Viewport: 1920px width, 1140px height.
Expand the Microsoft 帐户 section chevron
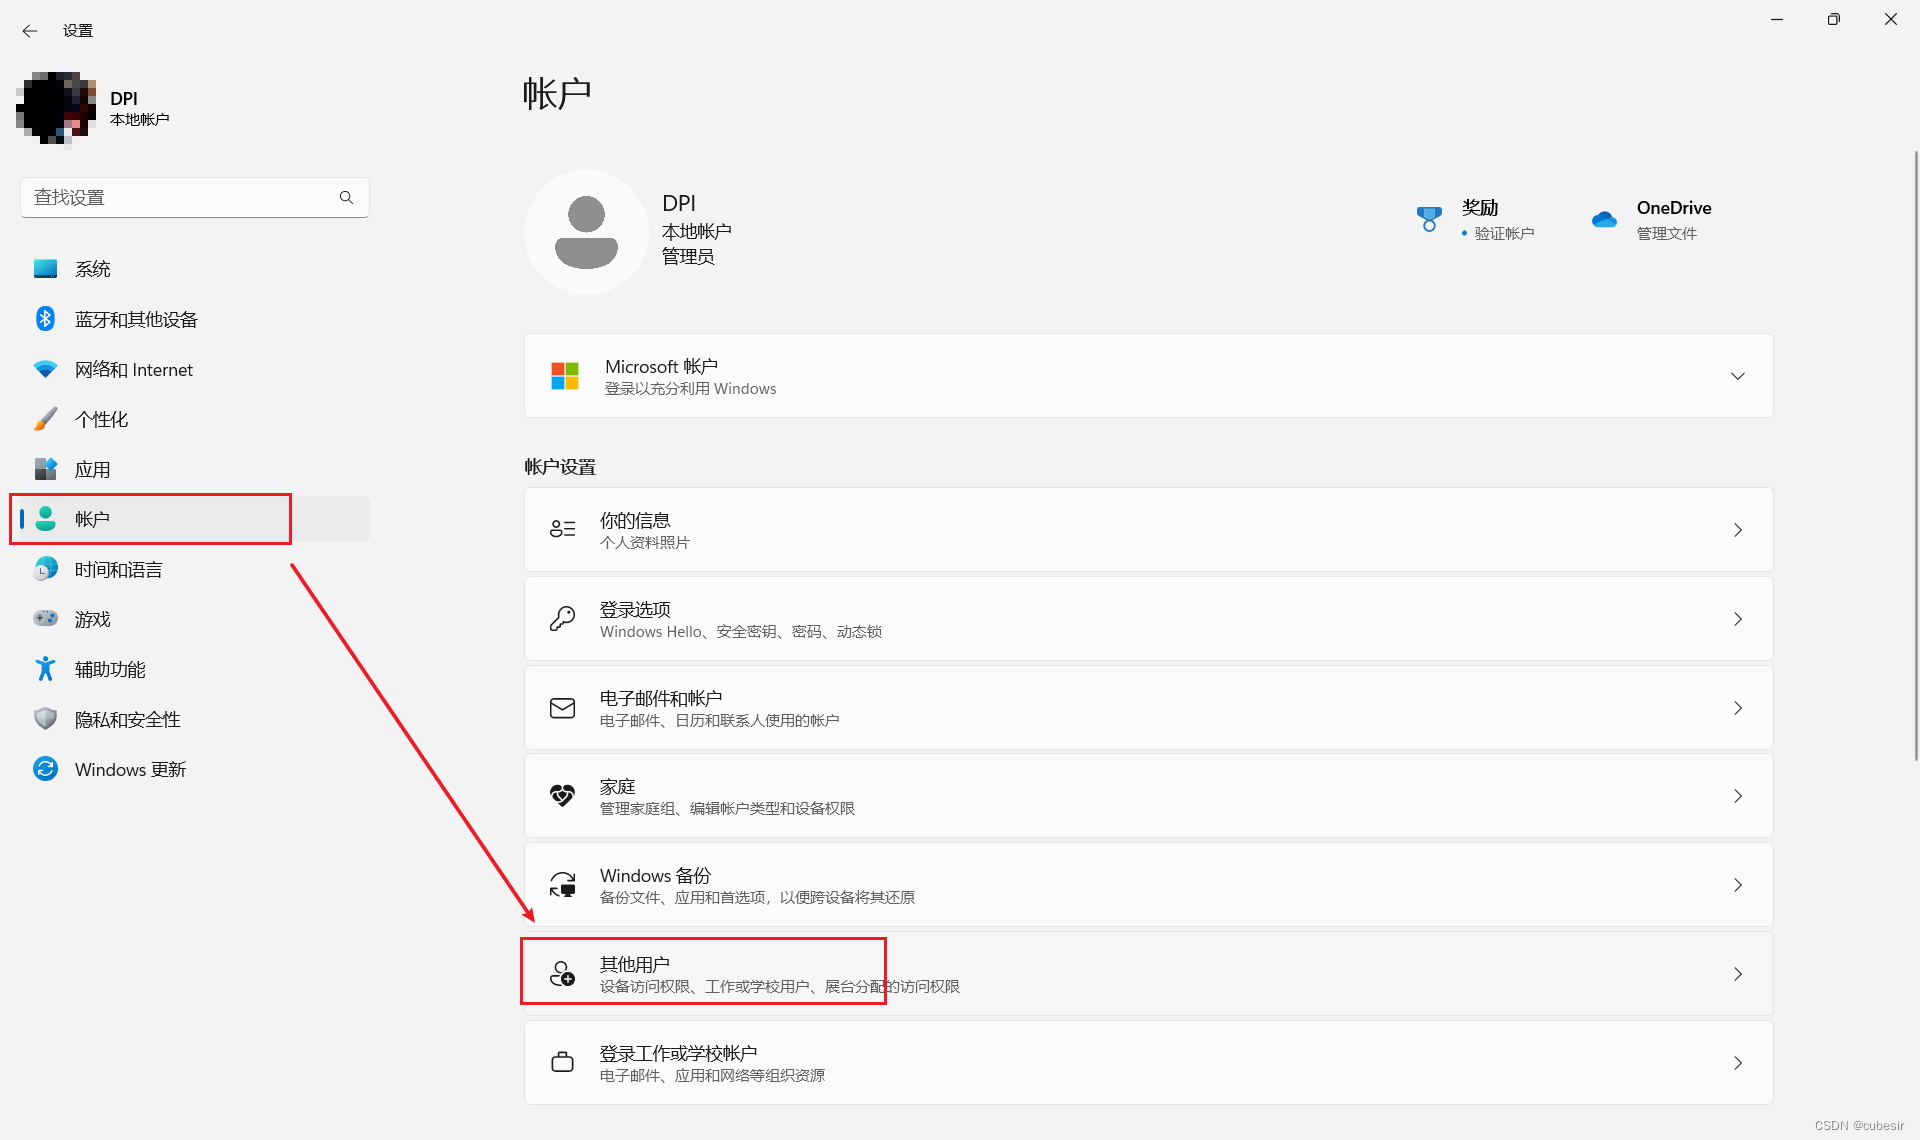point(1737,376)
